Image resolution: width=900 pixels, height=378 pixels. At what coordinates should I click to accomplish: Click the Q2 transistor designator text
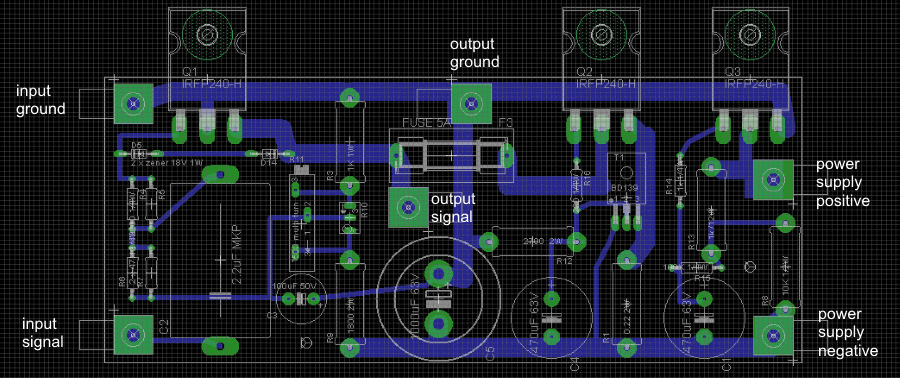click(x=584, y=72)
